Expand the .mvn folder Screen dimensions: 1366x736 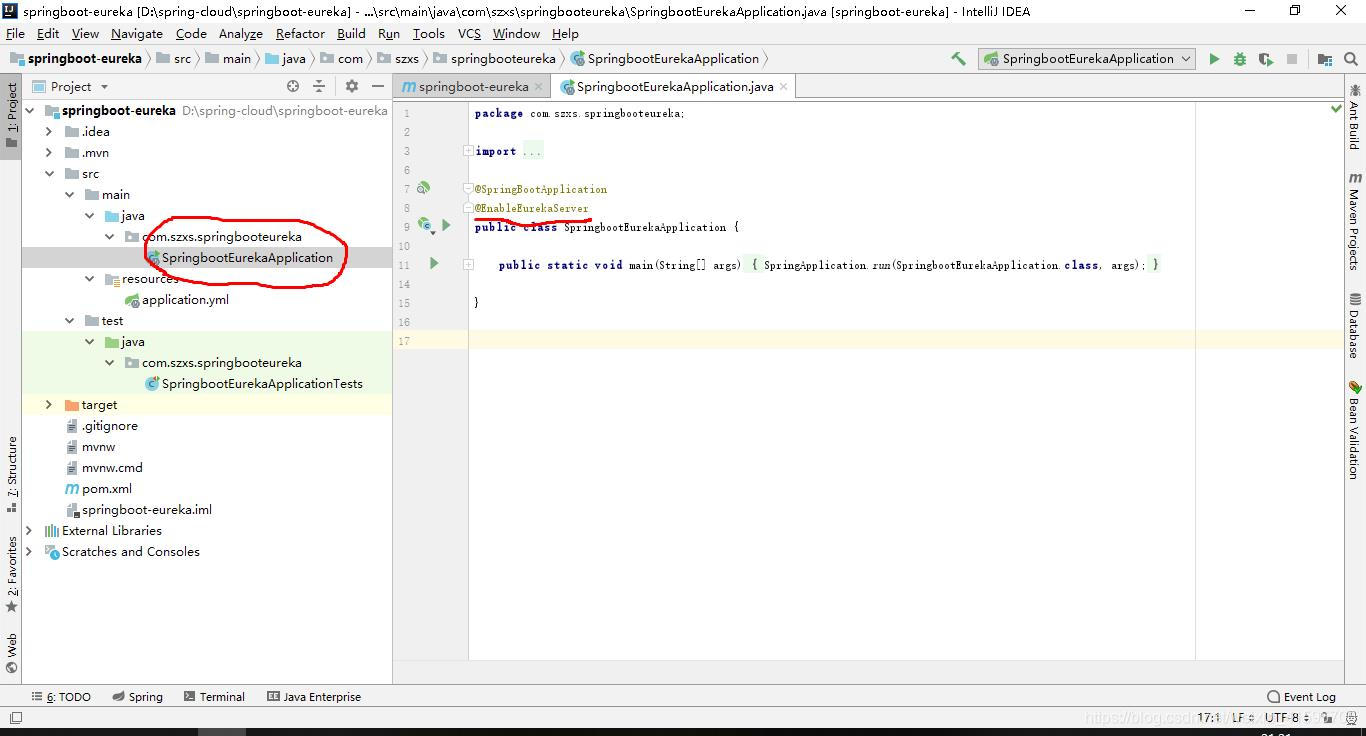[x=49, y=153]
